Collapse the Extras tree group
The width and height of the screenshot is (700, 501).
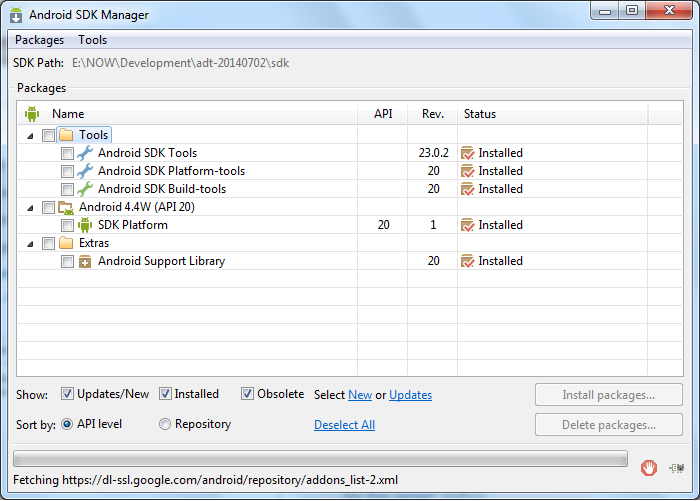pos(30,244)
